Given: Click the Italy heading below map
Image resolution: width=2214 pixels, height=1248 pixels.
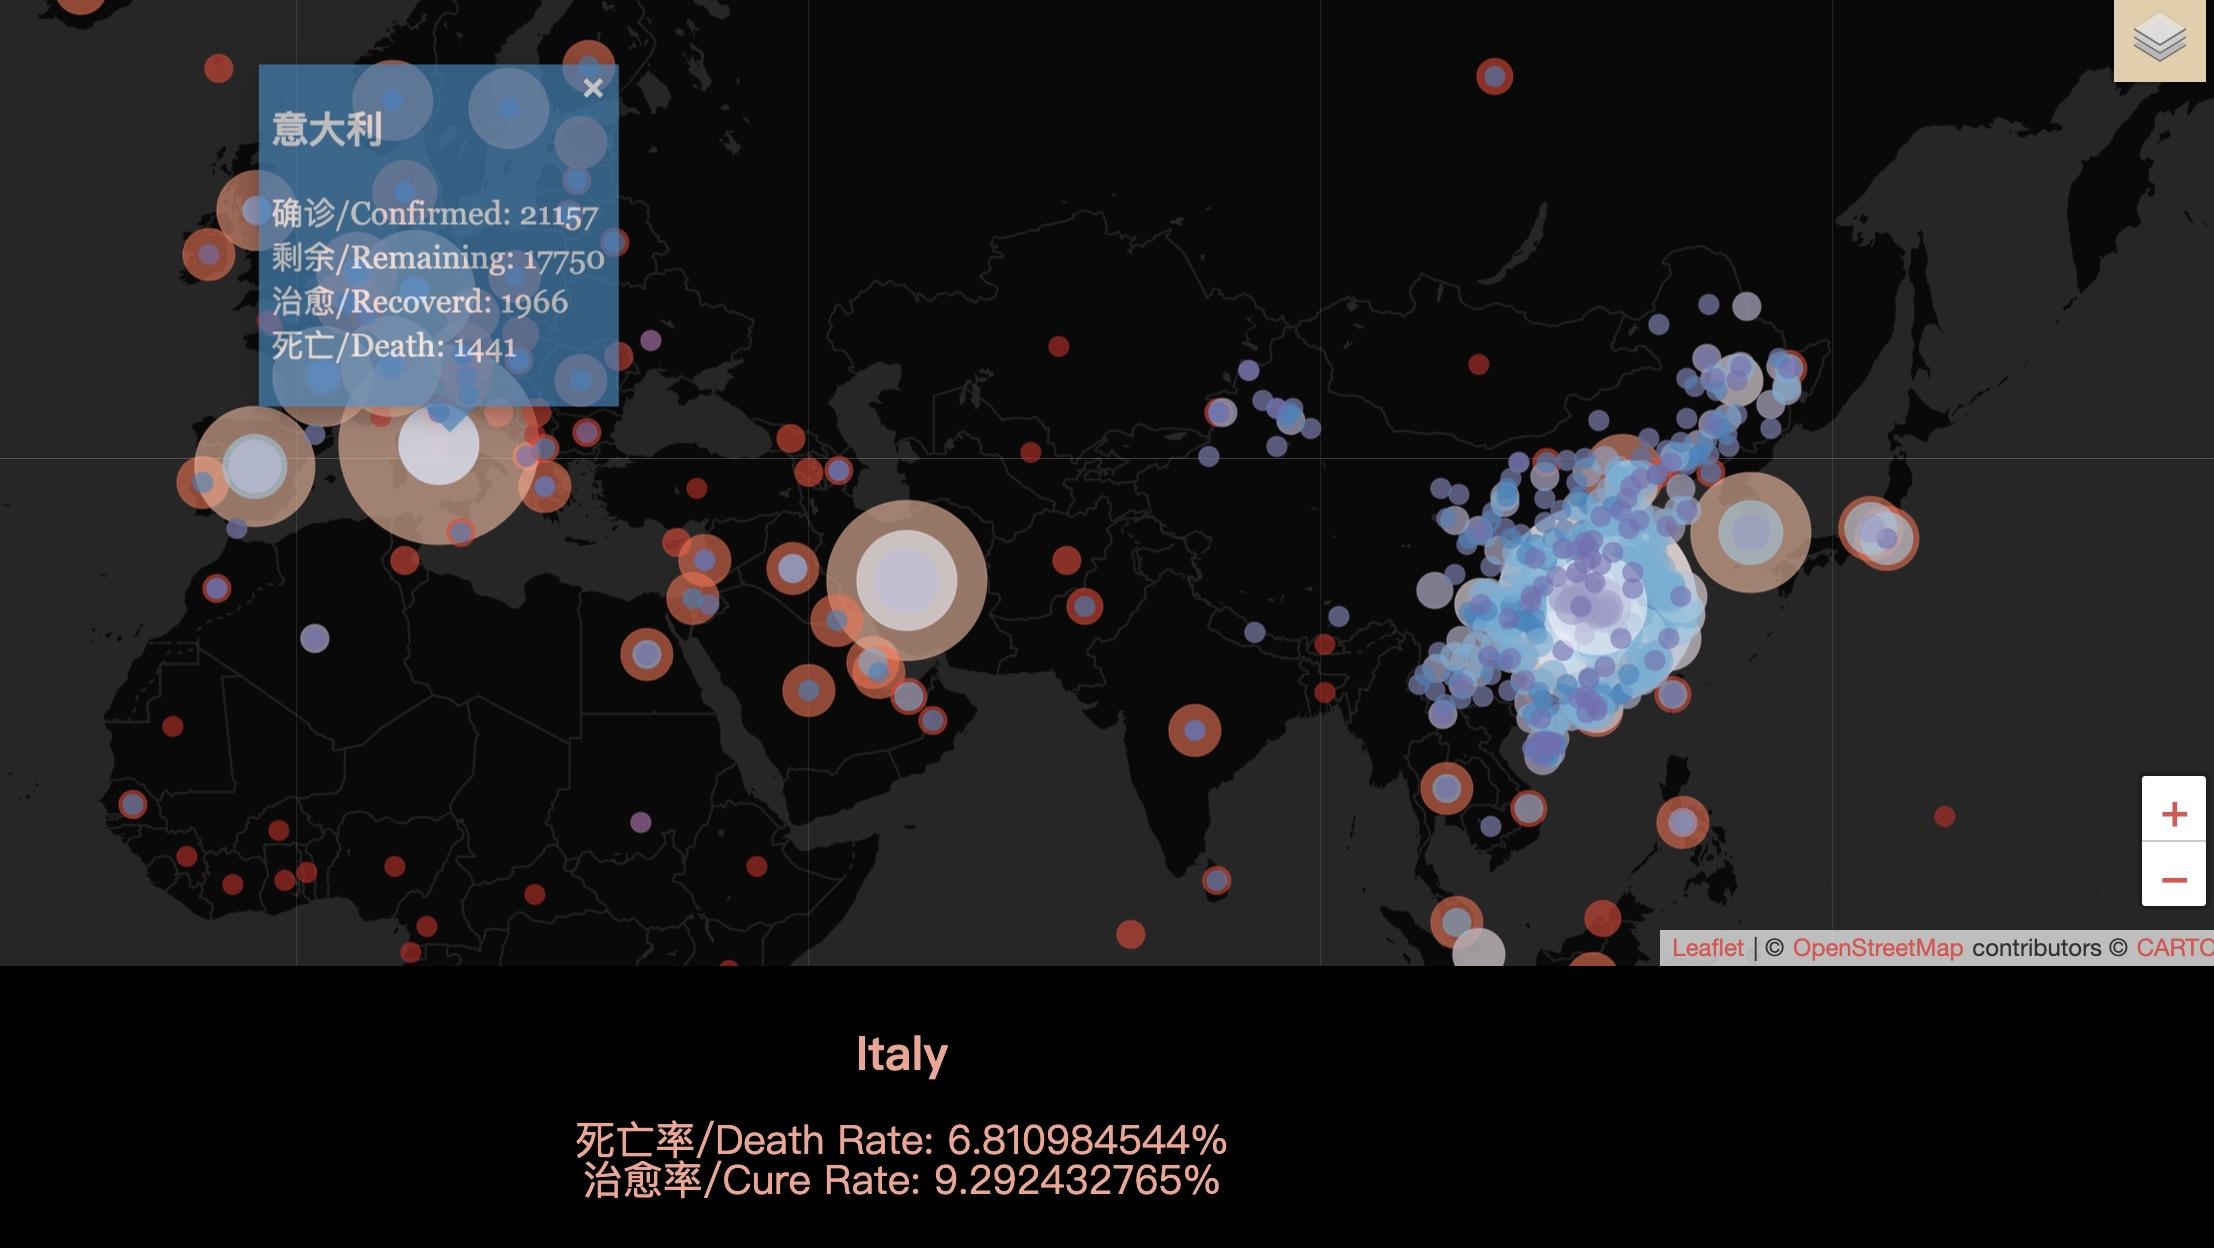Looking at the screenshot, I should click(902, 1054).
